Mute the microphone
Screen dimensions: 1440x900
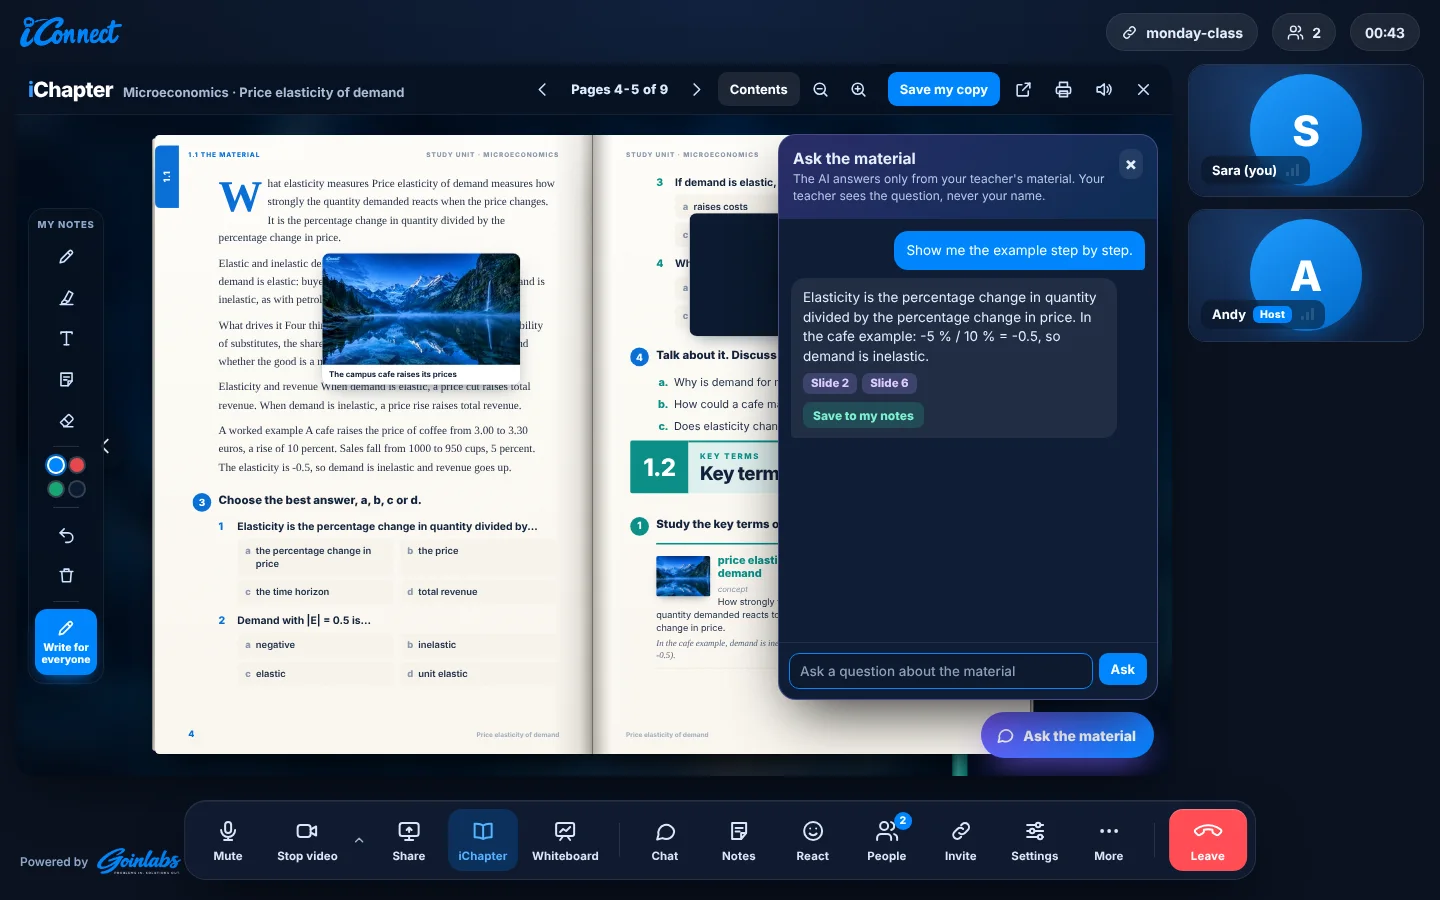point(228,841)
